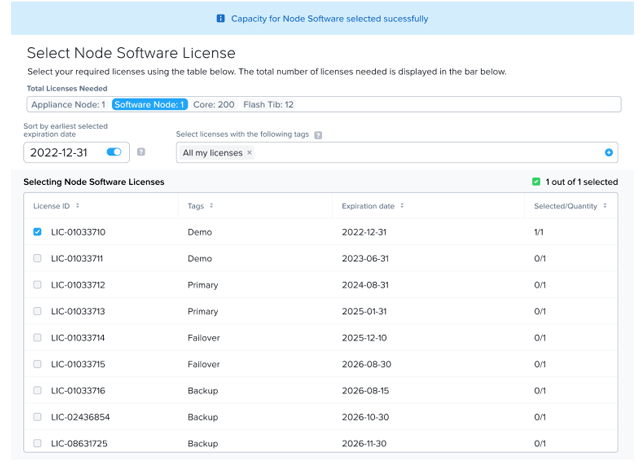Check the LIC-01033712 license checkbox
Viewport: 644px width, 465px height.
click(37, 285)
